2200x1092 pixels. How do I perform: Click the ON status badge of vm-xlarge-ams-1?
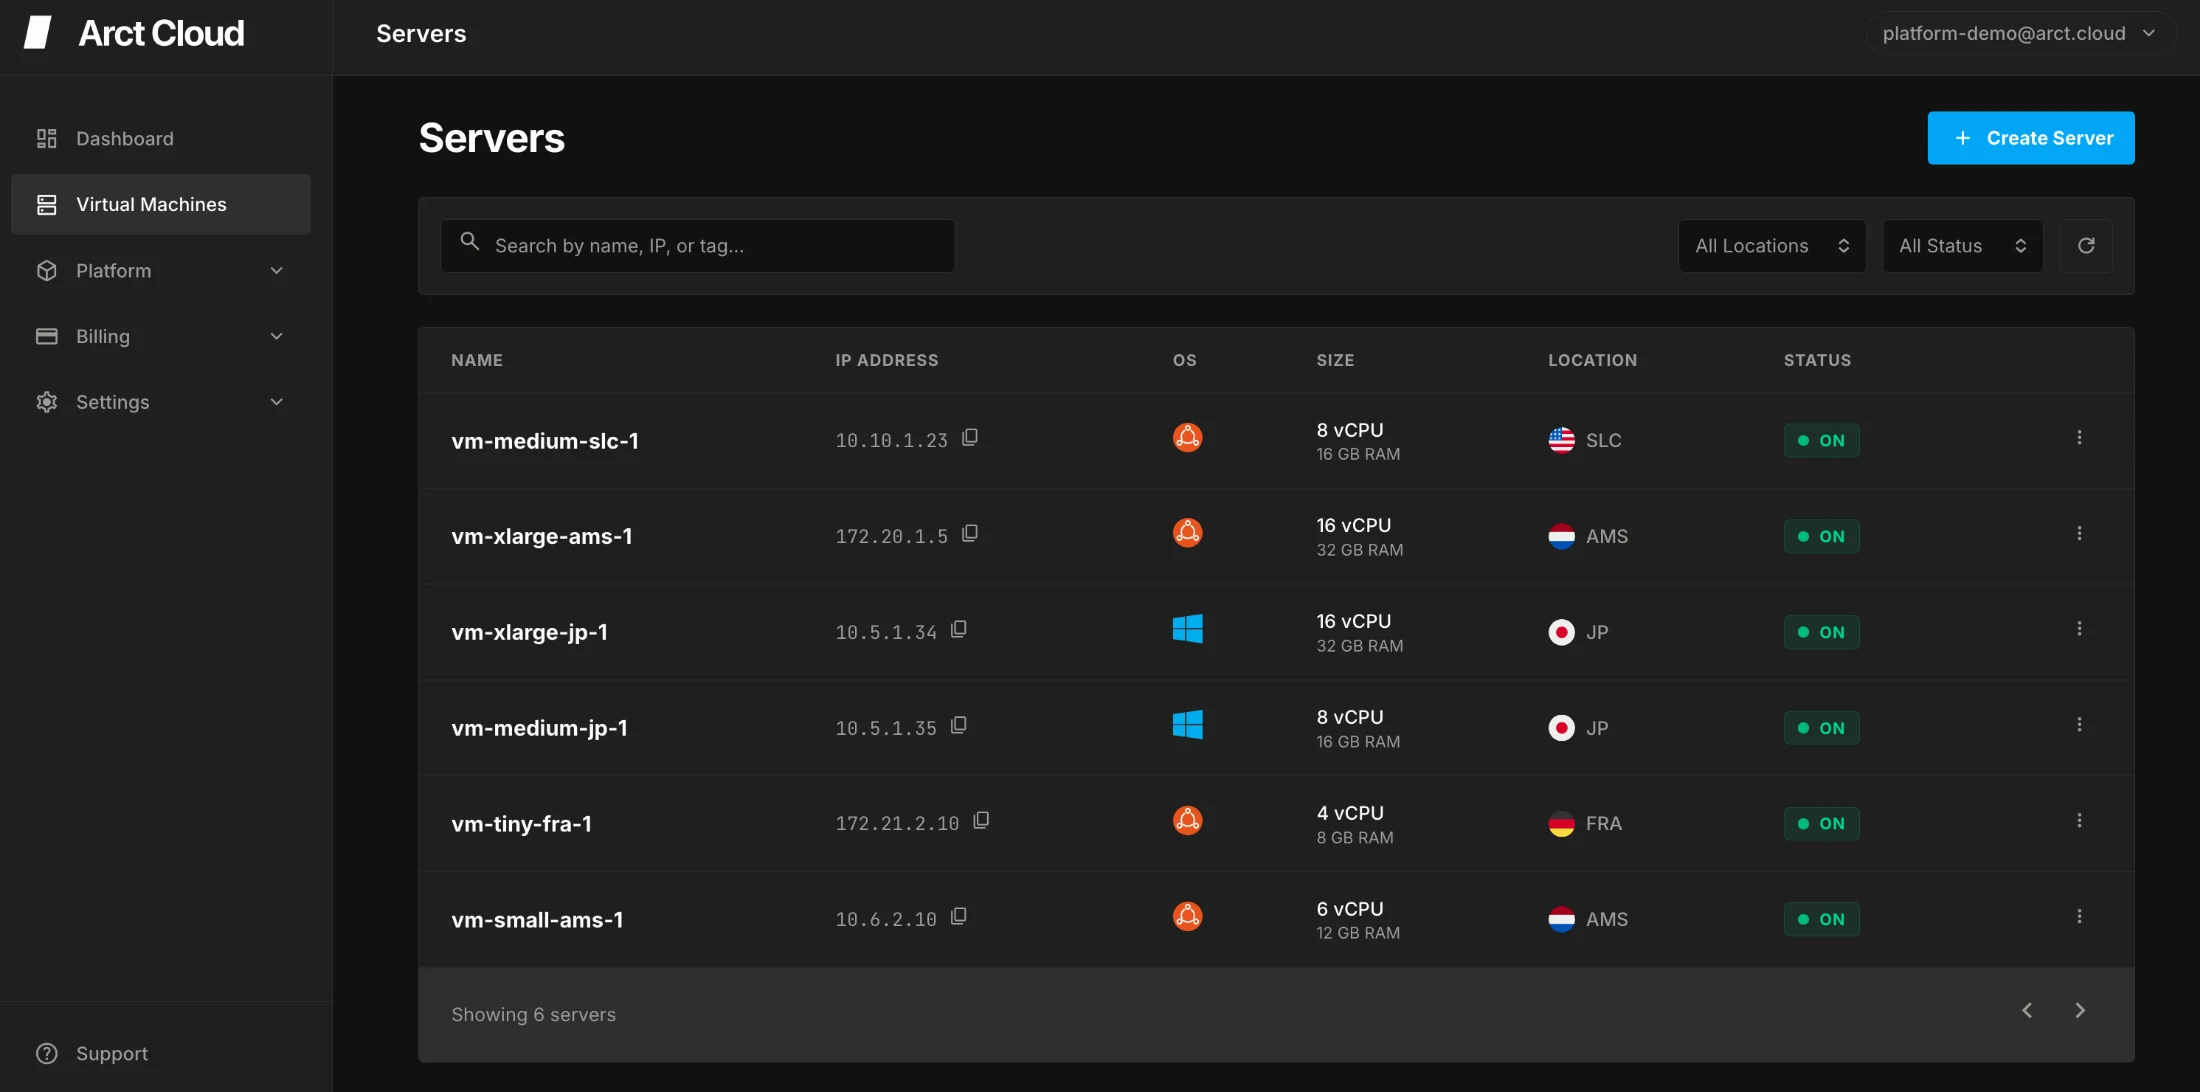(x=1821, y=537)
